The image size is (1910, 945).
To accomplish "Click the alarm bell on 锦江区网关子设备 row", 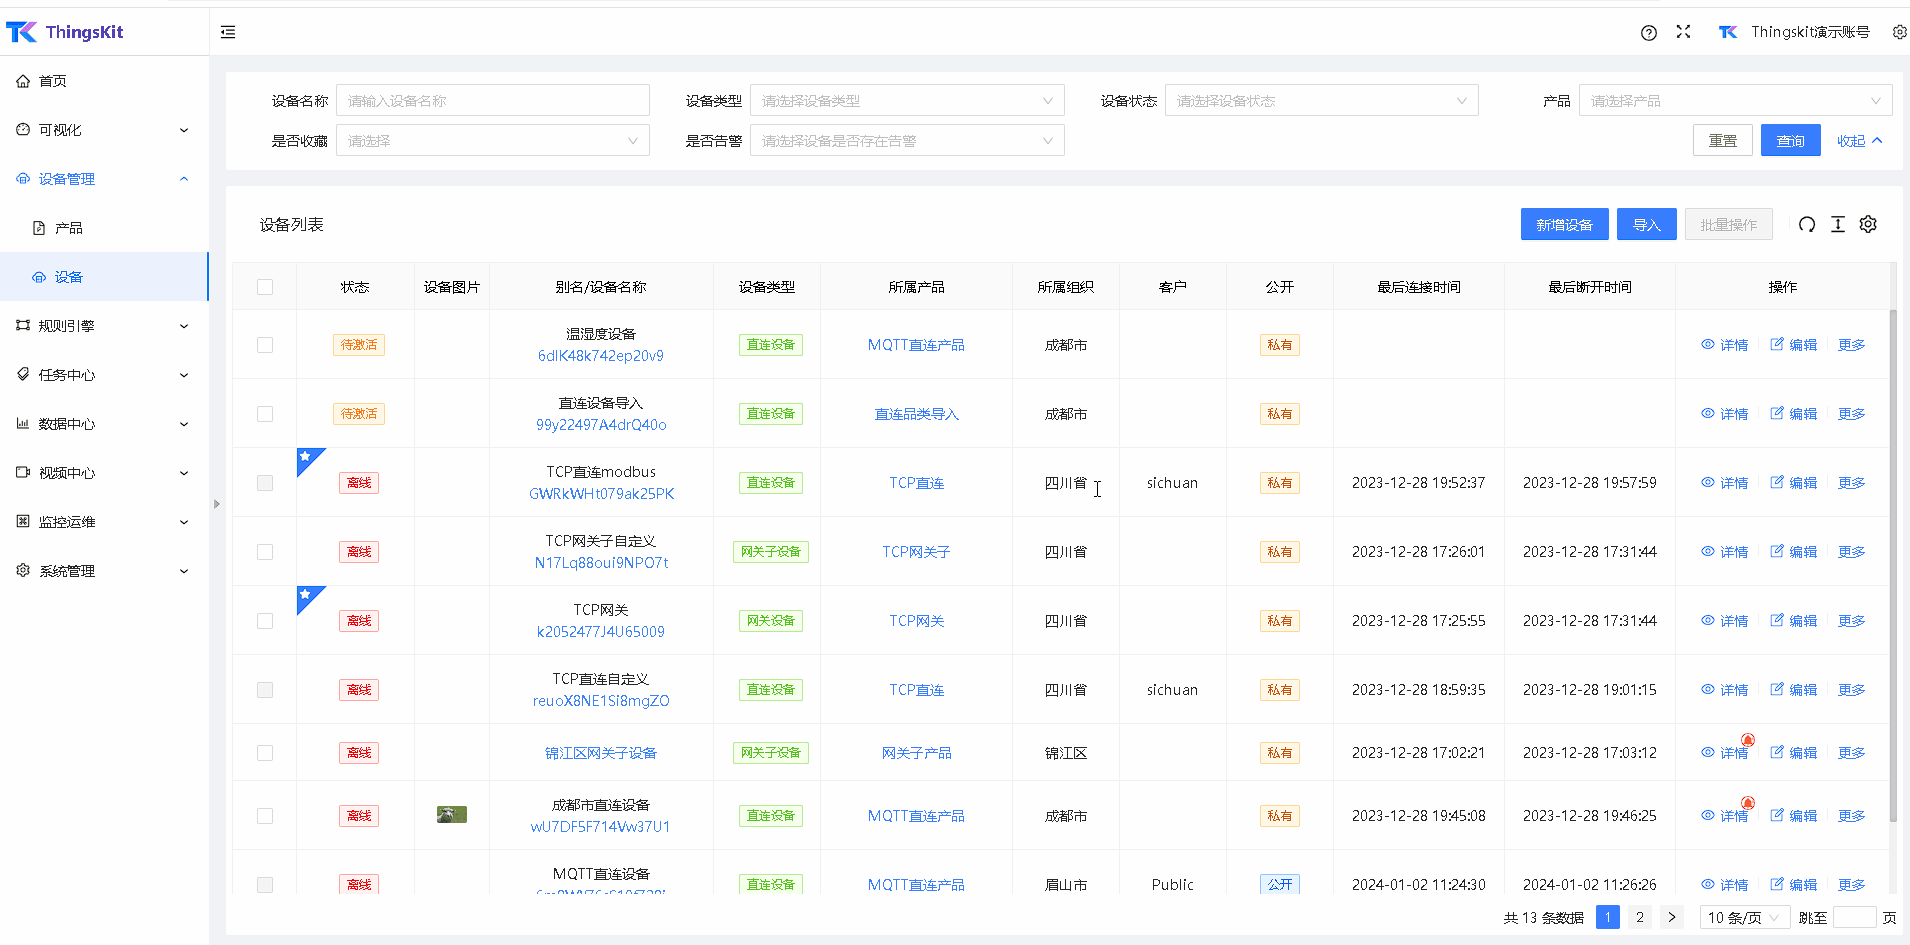I will 1748,740.
